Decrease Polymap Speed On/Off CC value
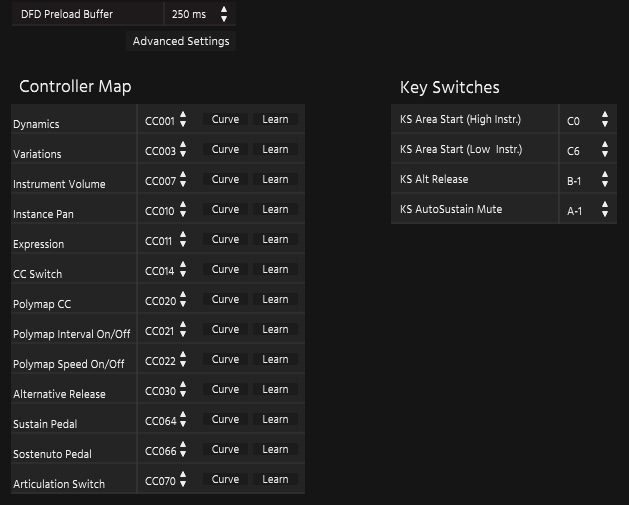Viewport: 629px width, 505px height. tap(184, 365)
